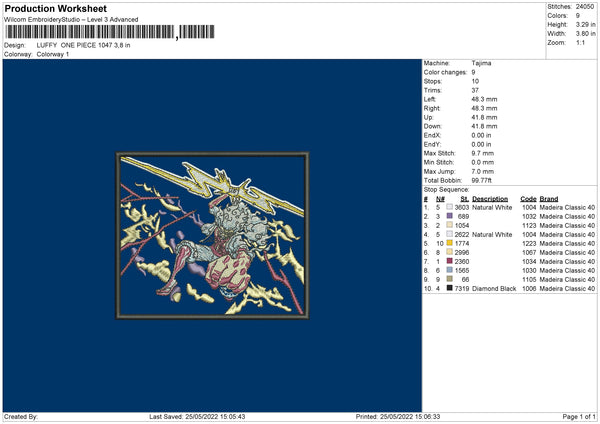Click the EndX: label
The width and height of the screenshot is (600, 424).
pyautogui.click(x=432, y=135)
